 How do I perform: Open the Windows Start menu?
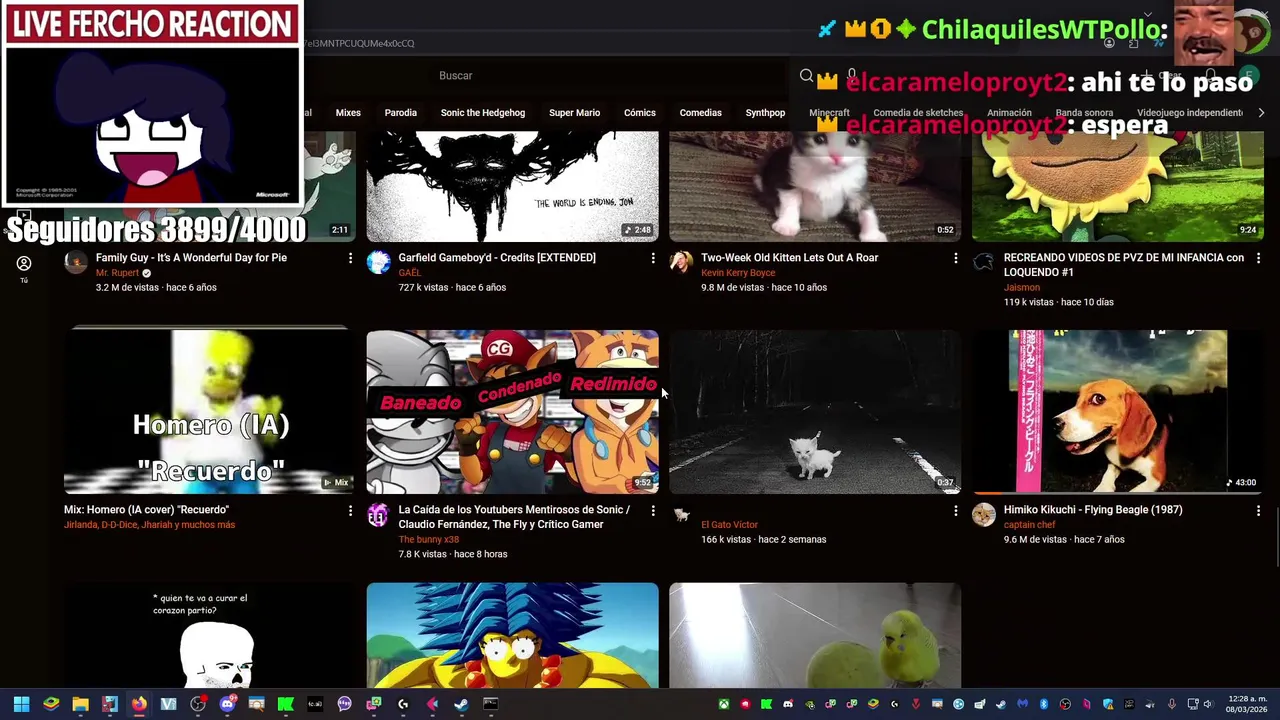coord(21,704)
